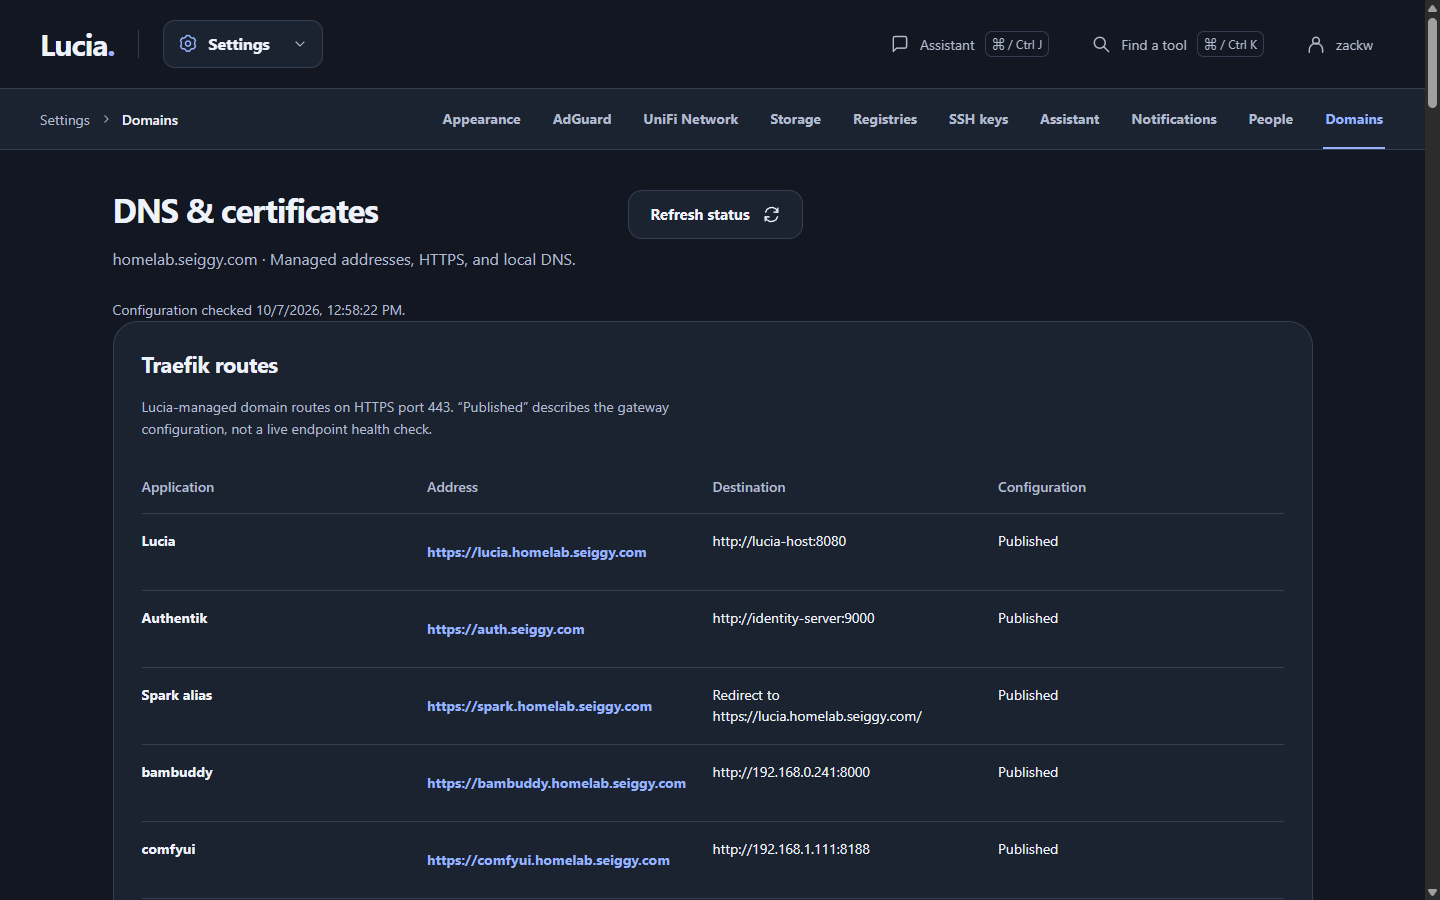Viewport: 1440px width, 900px height.
Task: Click destination http://192.168.1.111:8188
Action: tap(791, 849)
